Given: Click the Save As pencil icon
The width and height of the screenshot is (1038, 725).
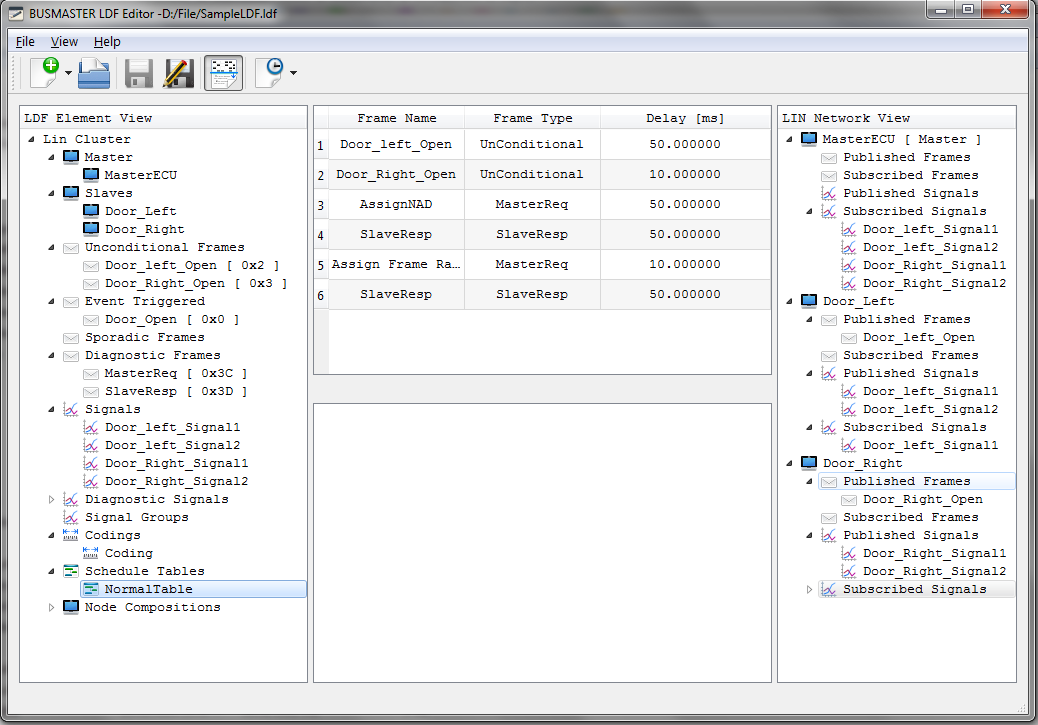Looking at the screenshot, I should point(179,73).
